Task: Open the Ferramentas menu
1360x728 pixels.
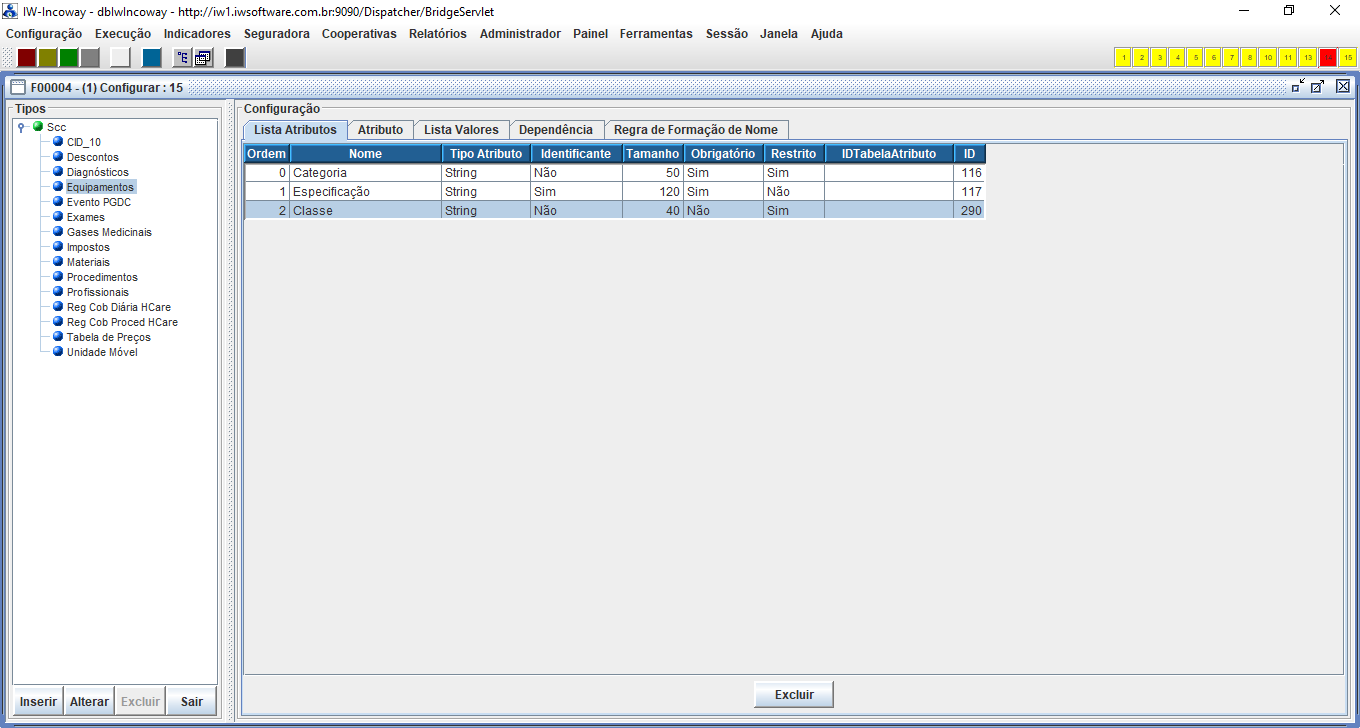Action: [656, 34]
